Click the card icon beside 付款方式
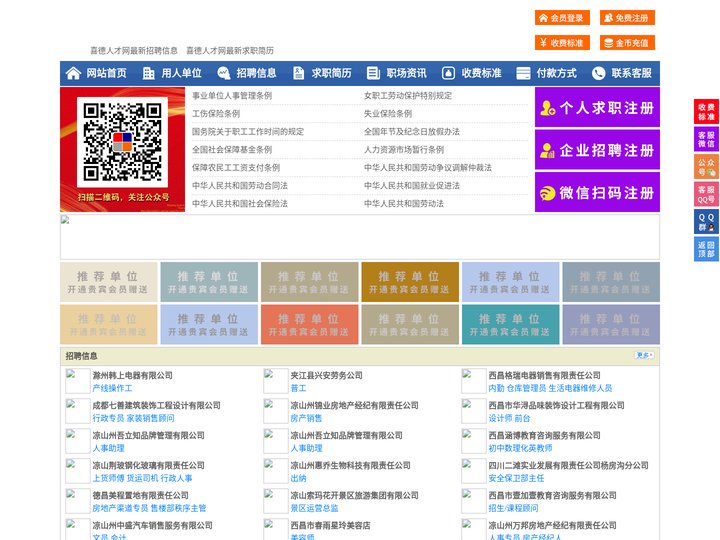Image resolution: width=720 pixels, height=540 pixels. 523,73
